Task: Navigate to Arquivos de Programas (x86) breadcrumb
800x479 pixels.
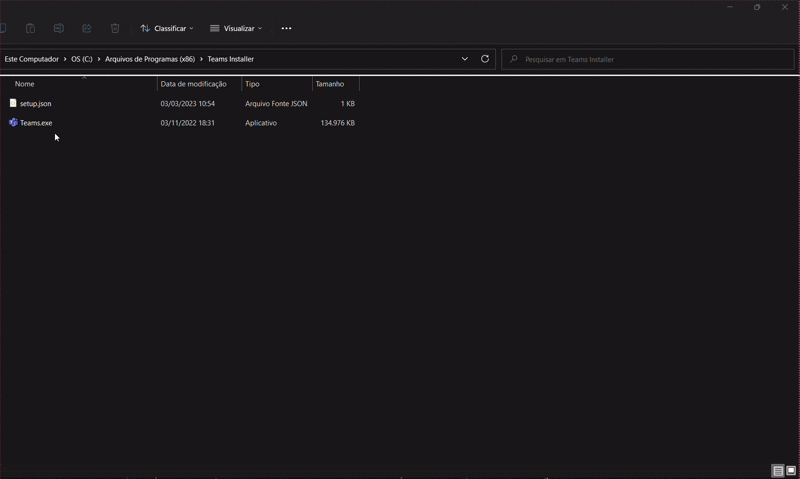Action: [150, 59]
